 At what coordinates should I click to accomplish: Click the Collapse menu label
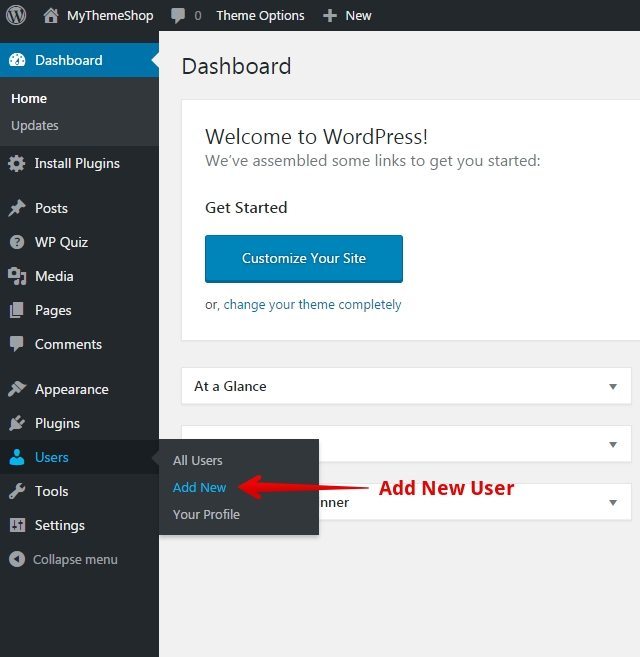(x=75, y=559)
